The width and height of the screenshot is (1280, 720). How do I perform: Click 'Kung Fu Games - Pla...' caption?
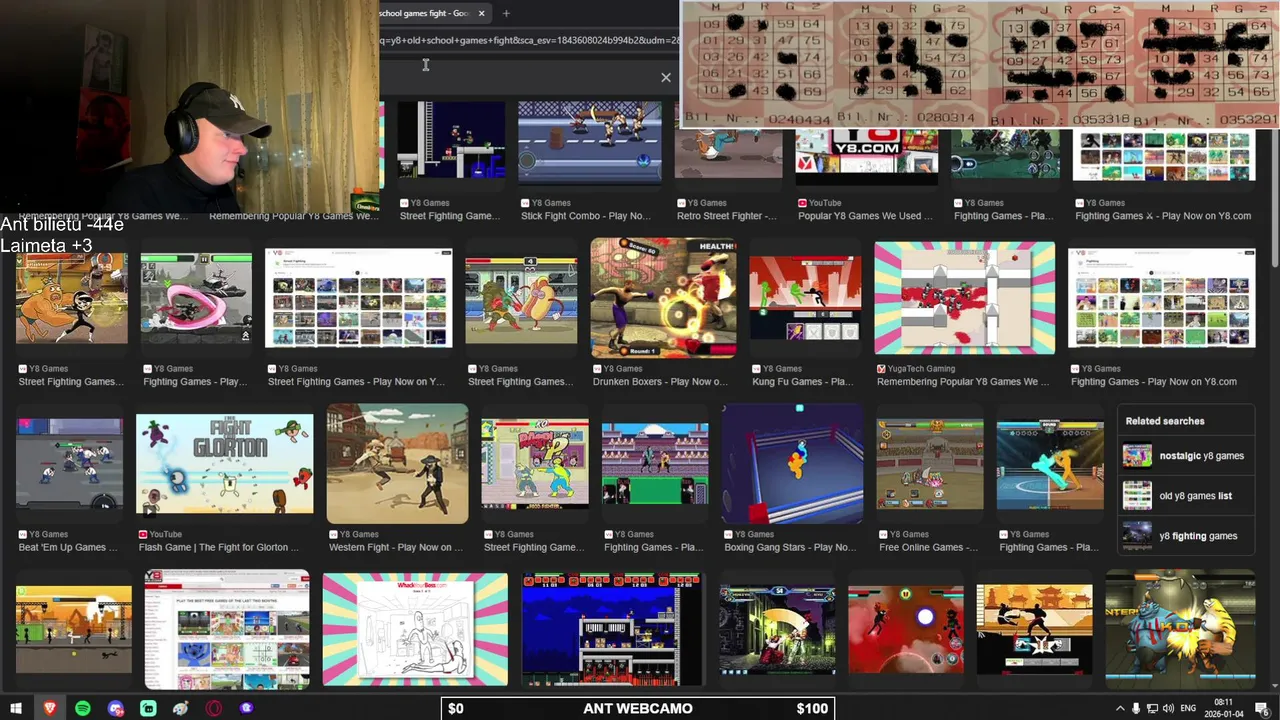(x=801, y=382)
